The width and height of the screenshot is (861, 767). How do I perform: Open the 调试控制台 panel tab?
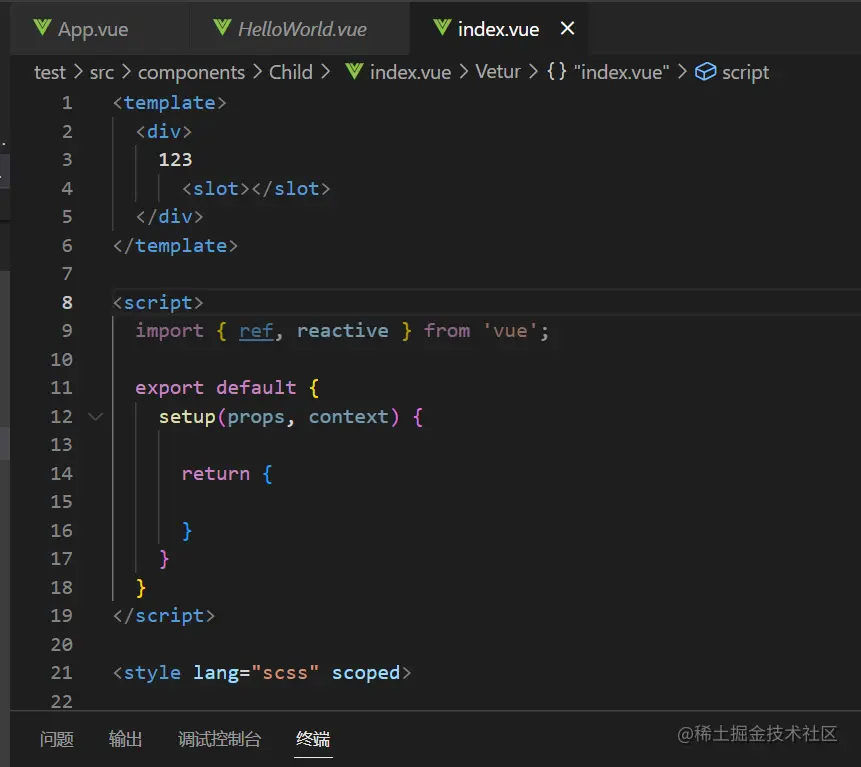pos(220,739)
